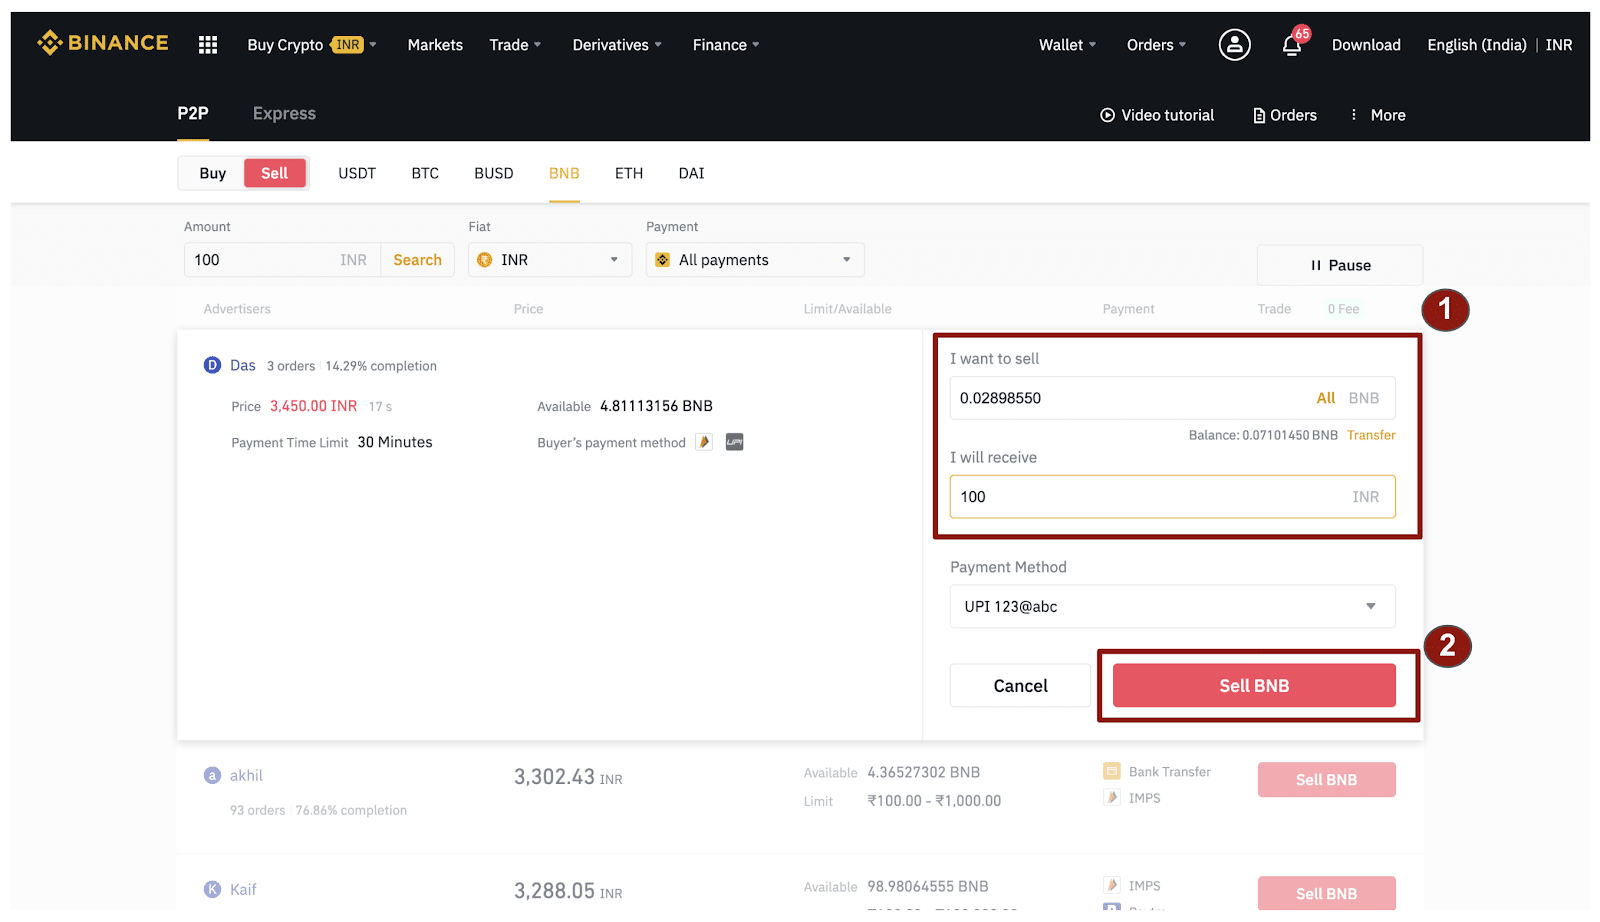The height and width of the screenshot is (922, 1600).
Task: Open the notifications bell icon
Action: (x=1292, y=45)
